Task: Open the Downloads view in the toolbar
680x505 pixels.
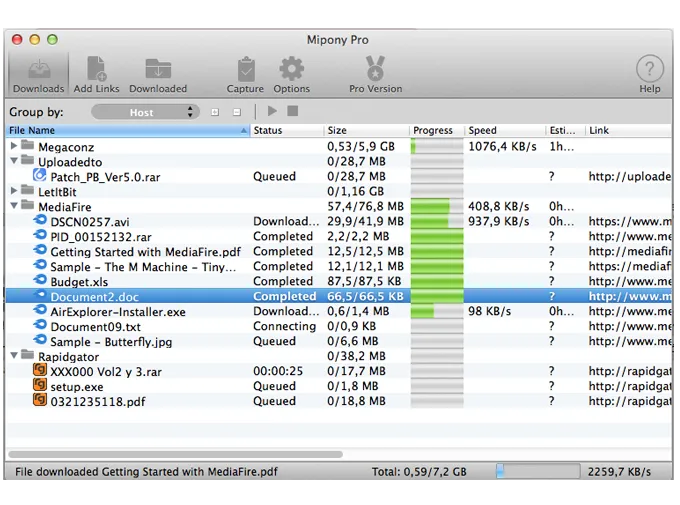Action: (39, 75)
